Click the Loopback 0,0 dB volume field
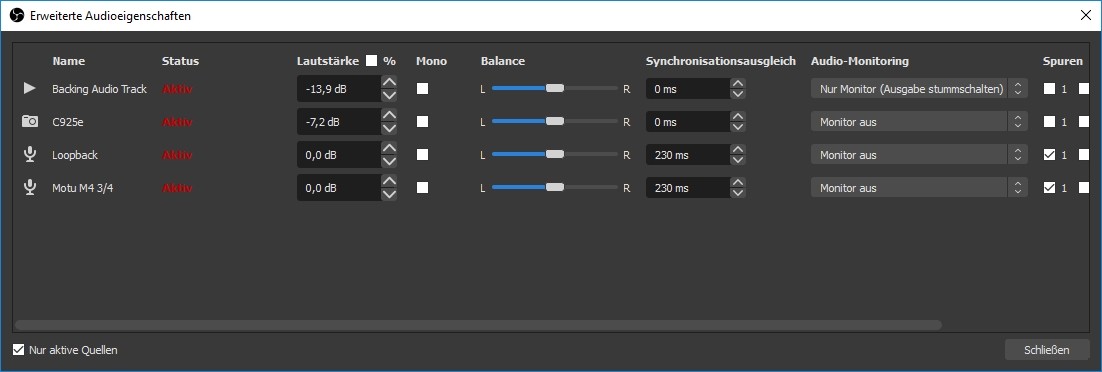 (339, 155)
